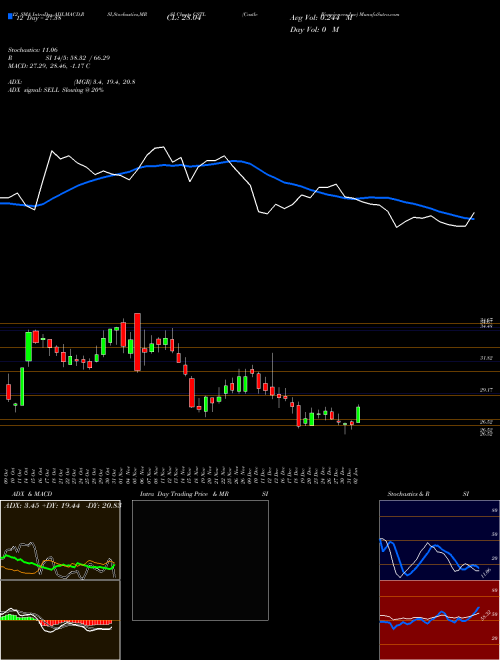
Task: Open the MACD histogram mini chart
Action: [60, 620]
